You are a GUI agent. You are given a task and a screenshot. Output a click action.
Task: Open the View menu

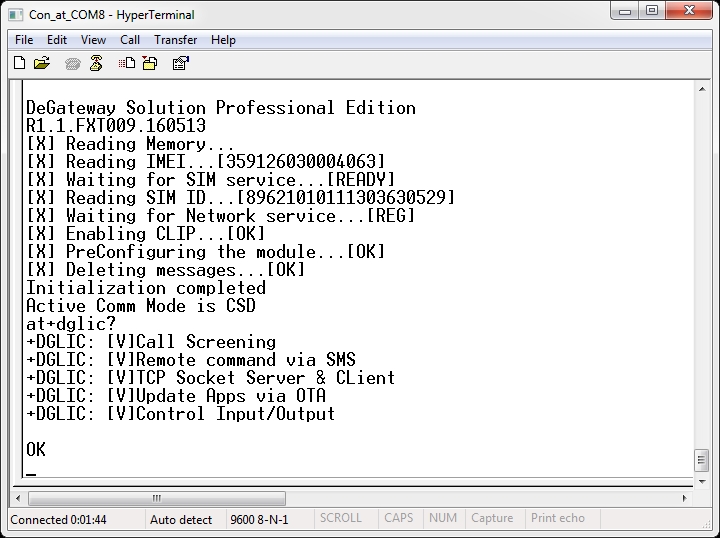93,40
